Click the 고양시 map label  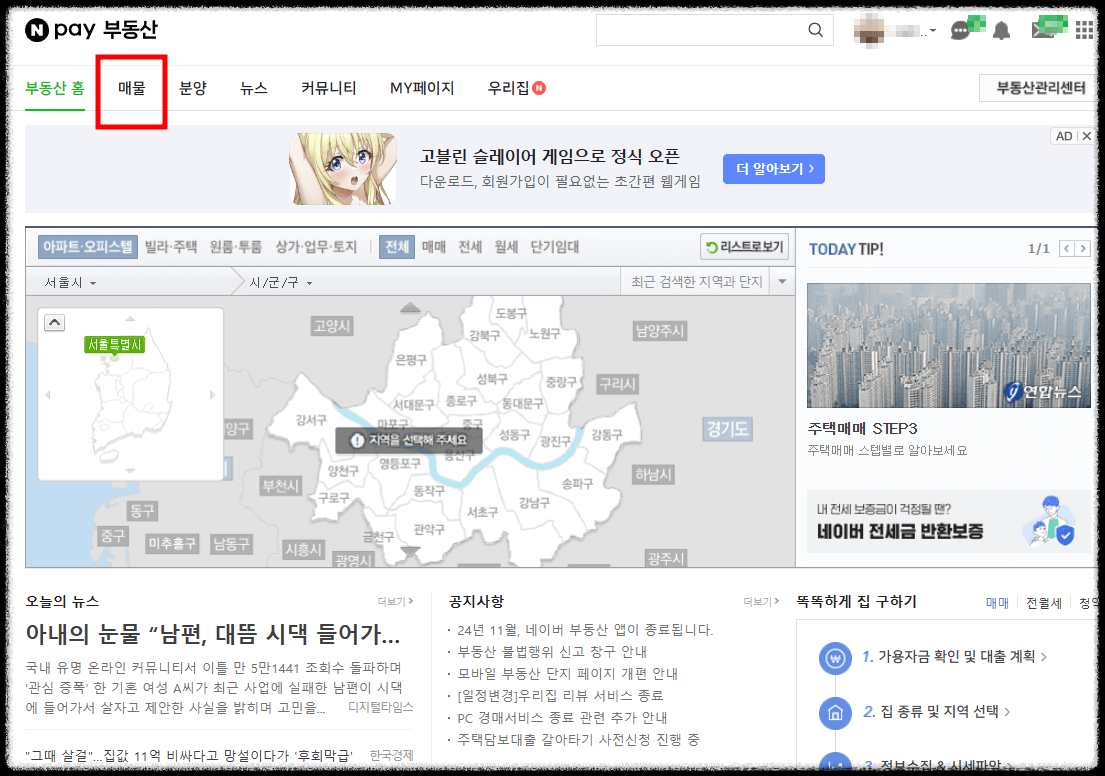tap(332, 326)
